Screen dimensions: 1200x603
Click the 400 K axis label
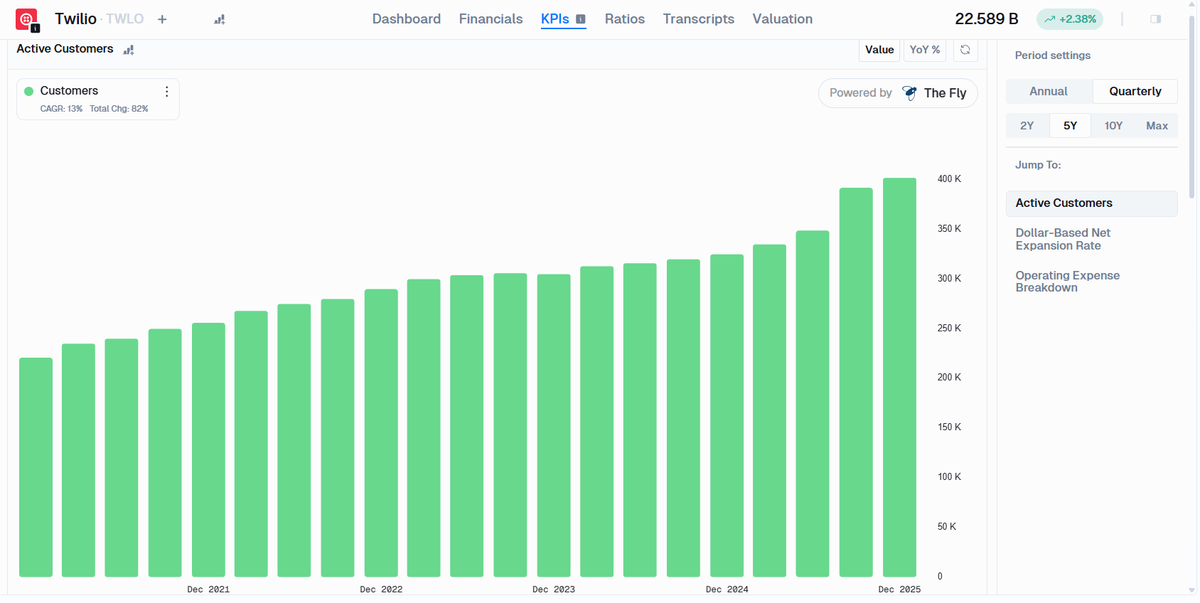click(949, 179)
